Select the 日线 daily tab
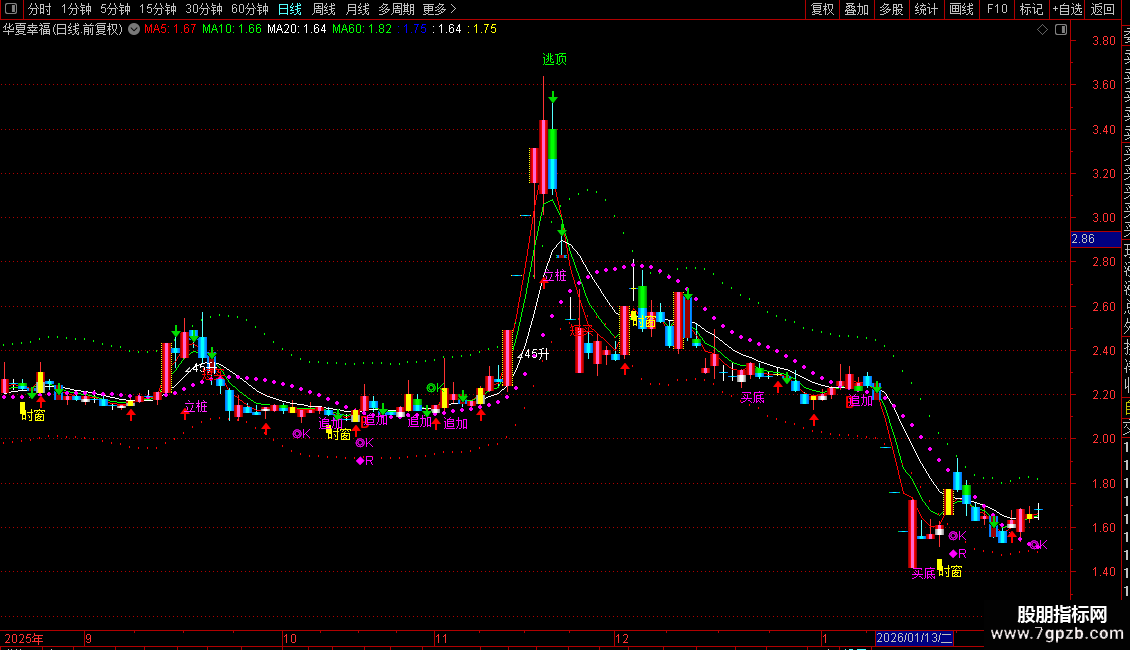Screen dimensions: 1130x650 (x=290, y=9)
